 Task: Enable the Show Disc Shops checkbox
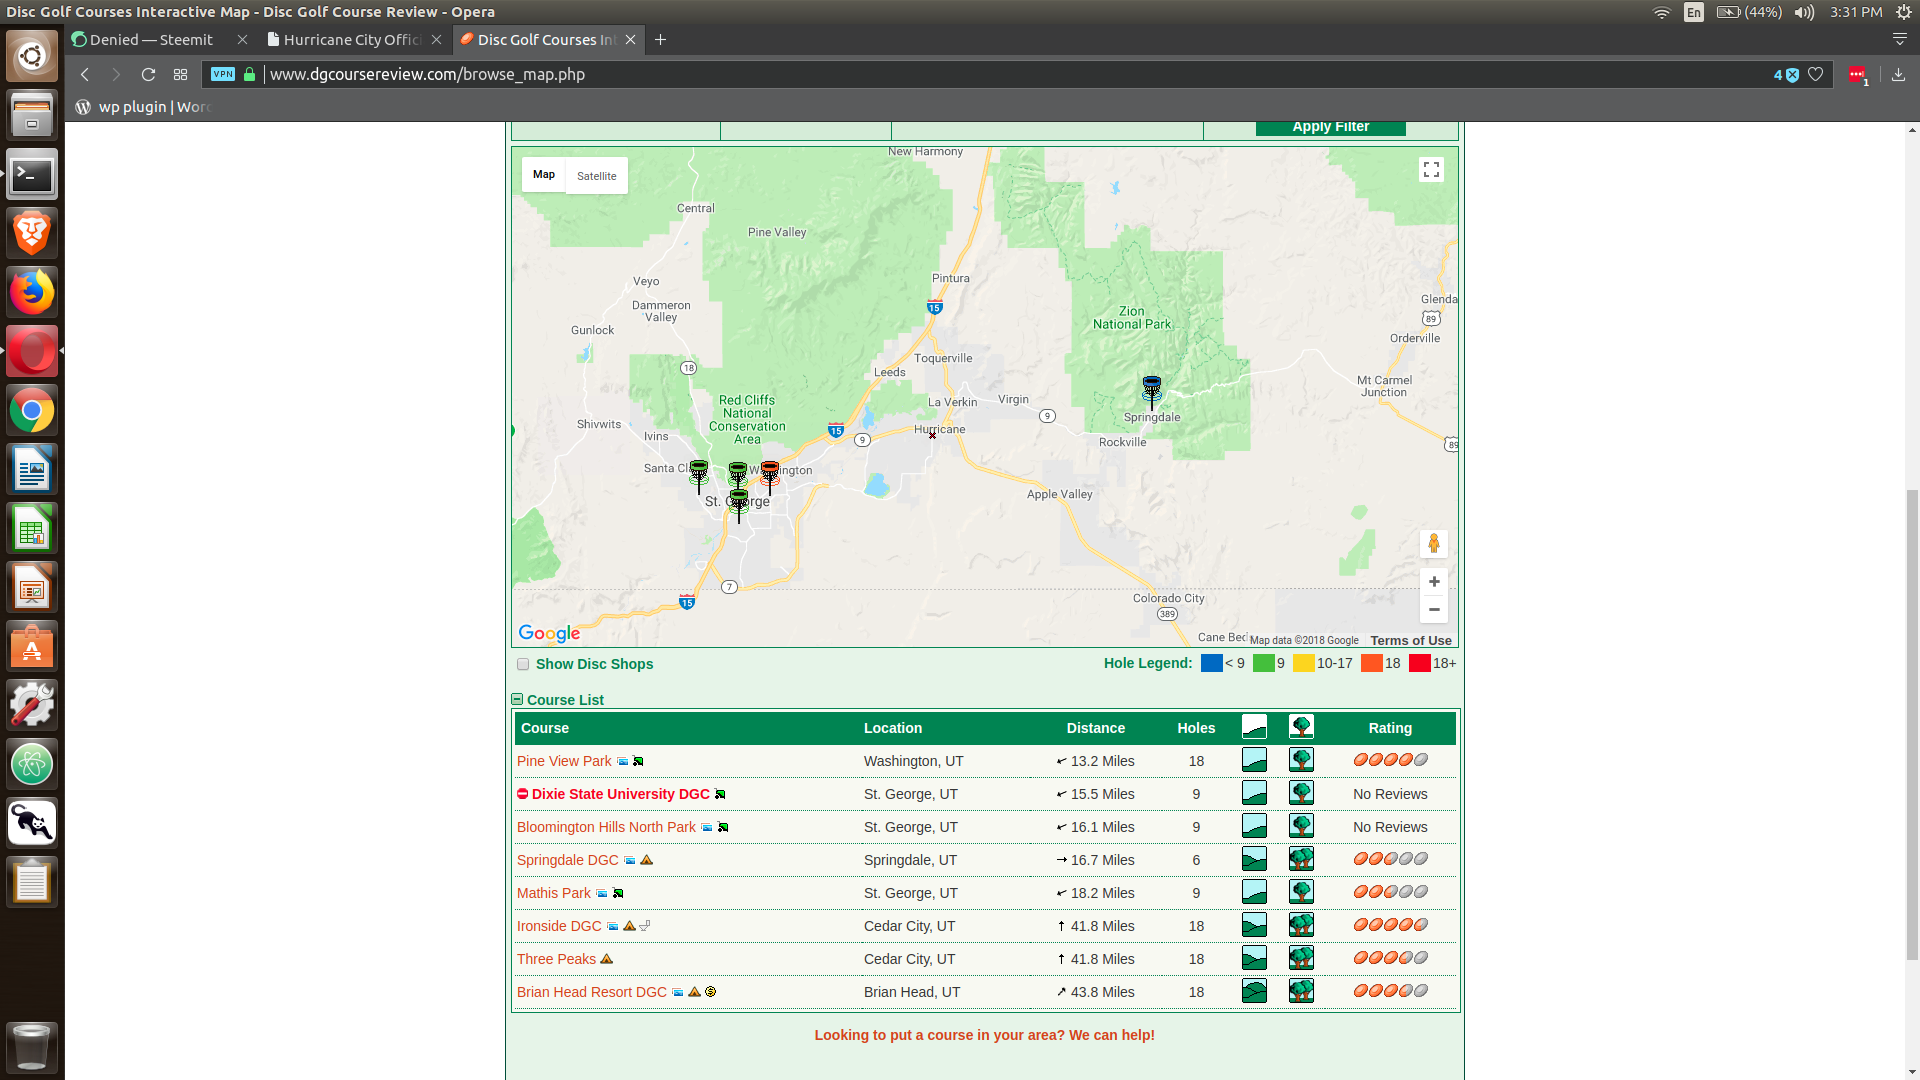[x=523, y=664]
